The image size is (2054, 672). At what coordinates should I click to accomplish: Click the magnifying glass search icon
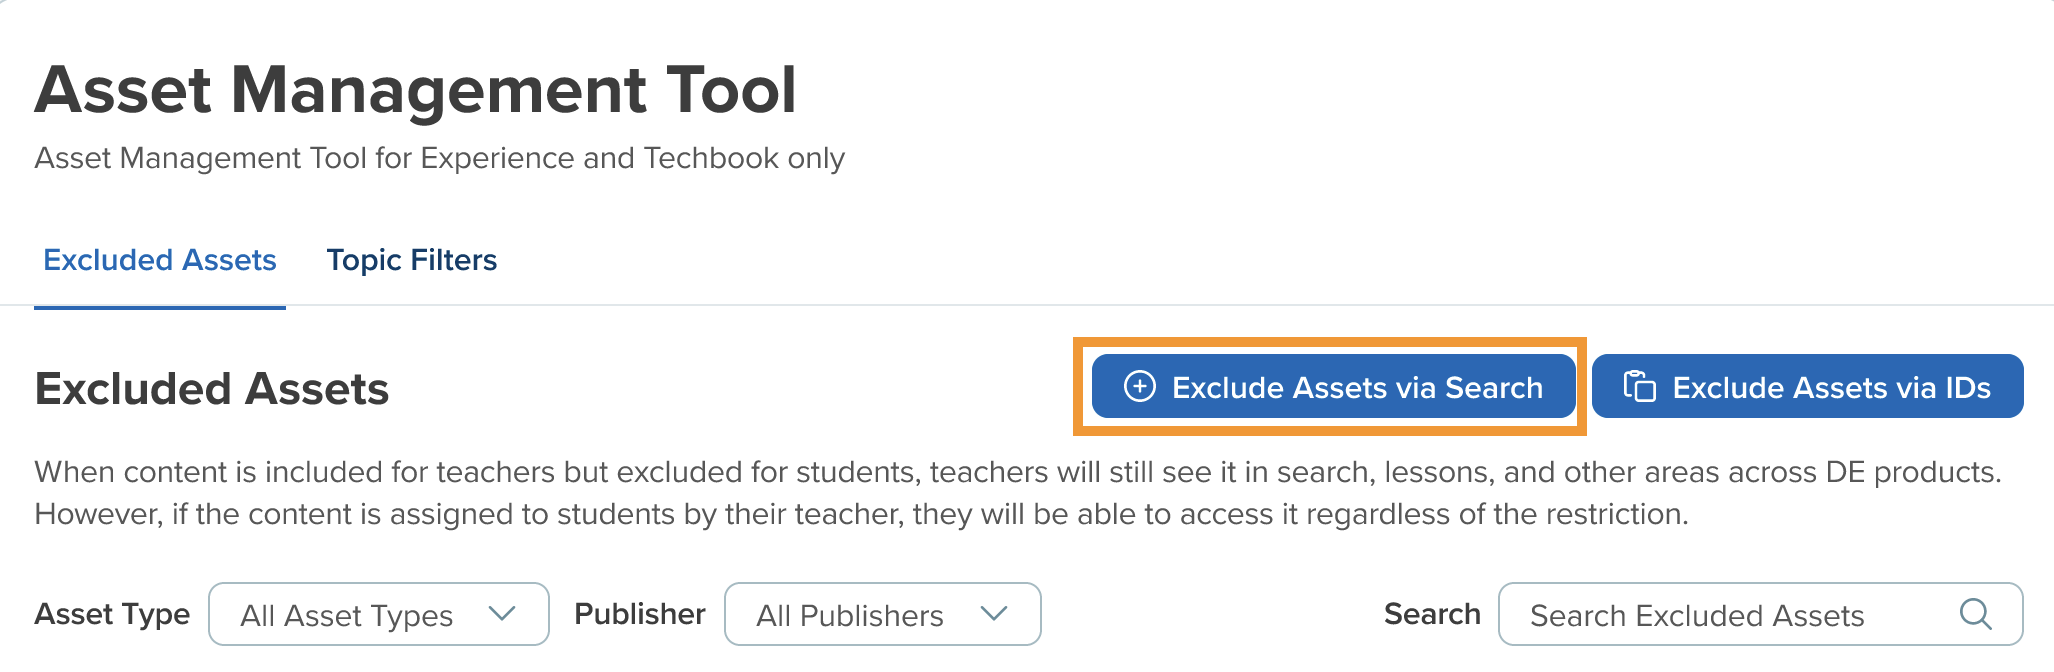[x=1975, y=613]
